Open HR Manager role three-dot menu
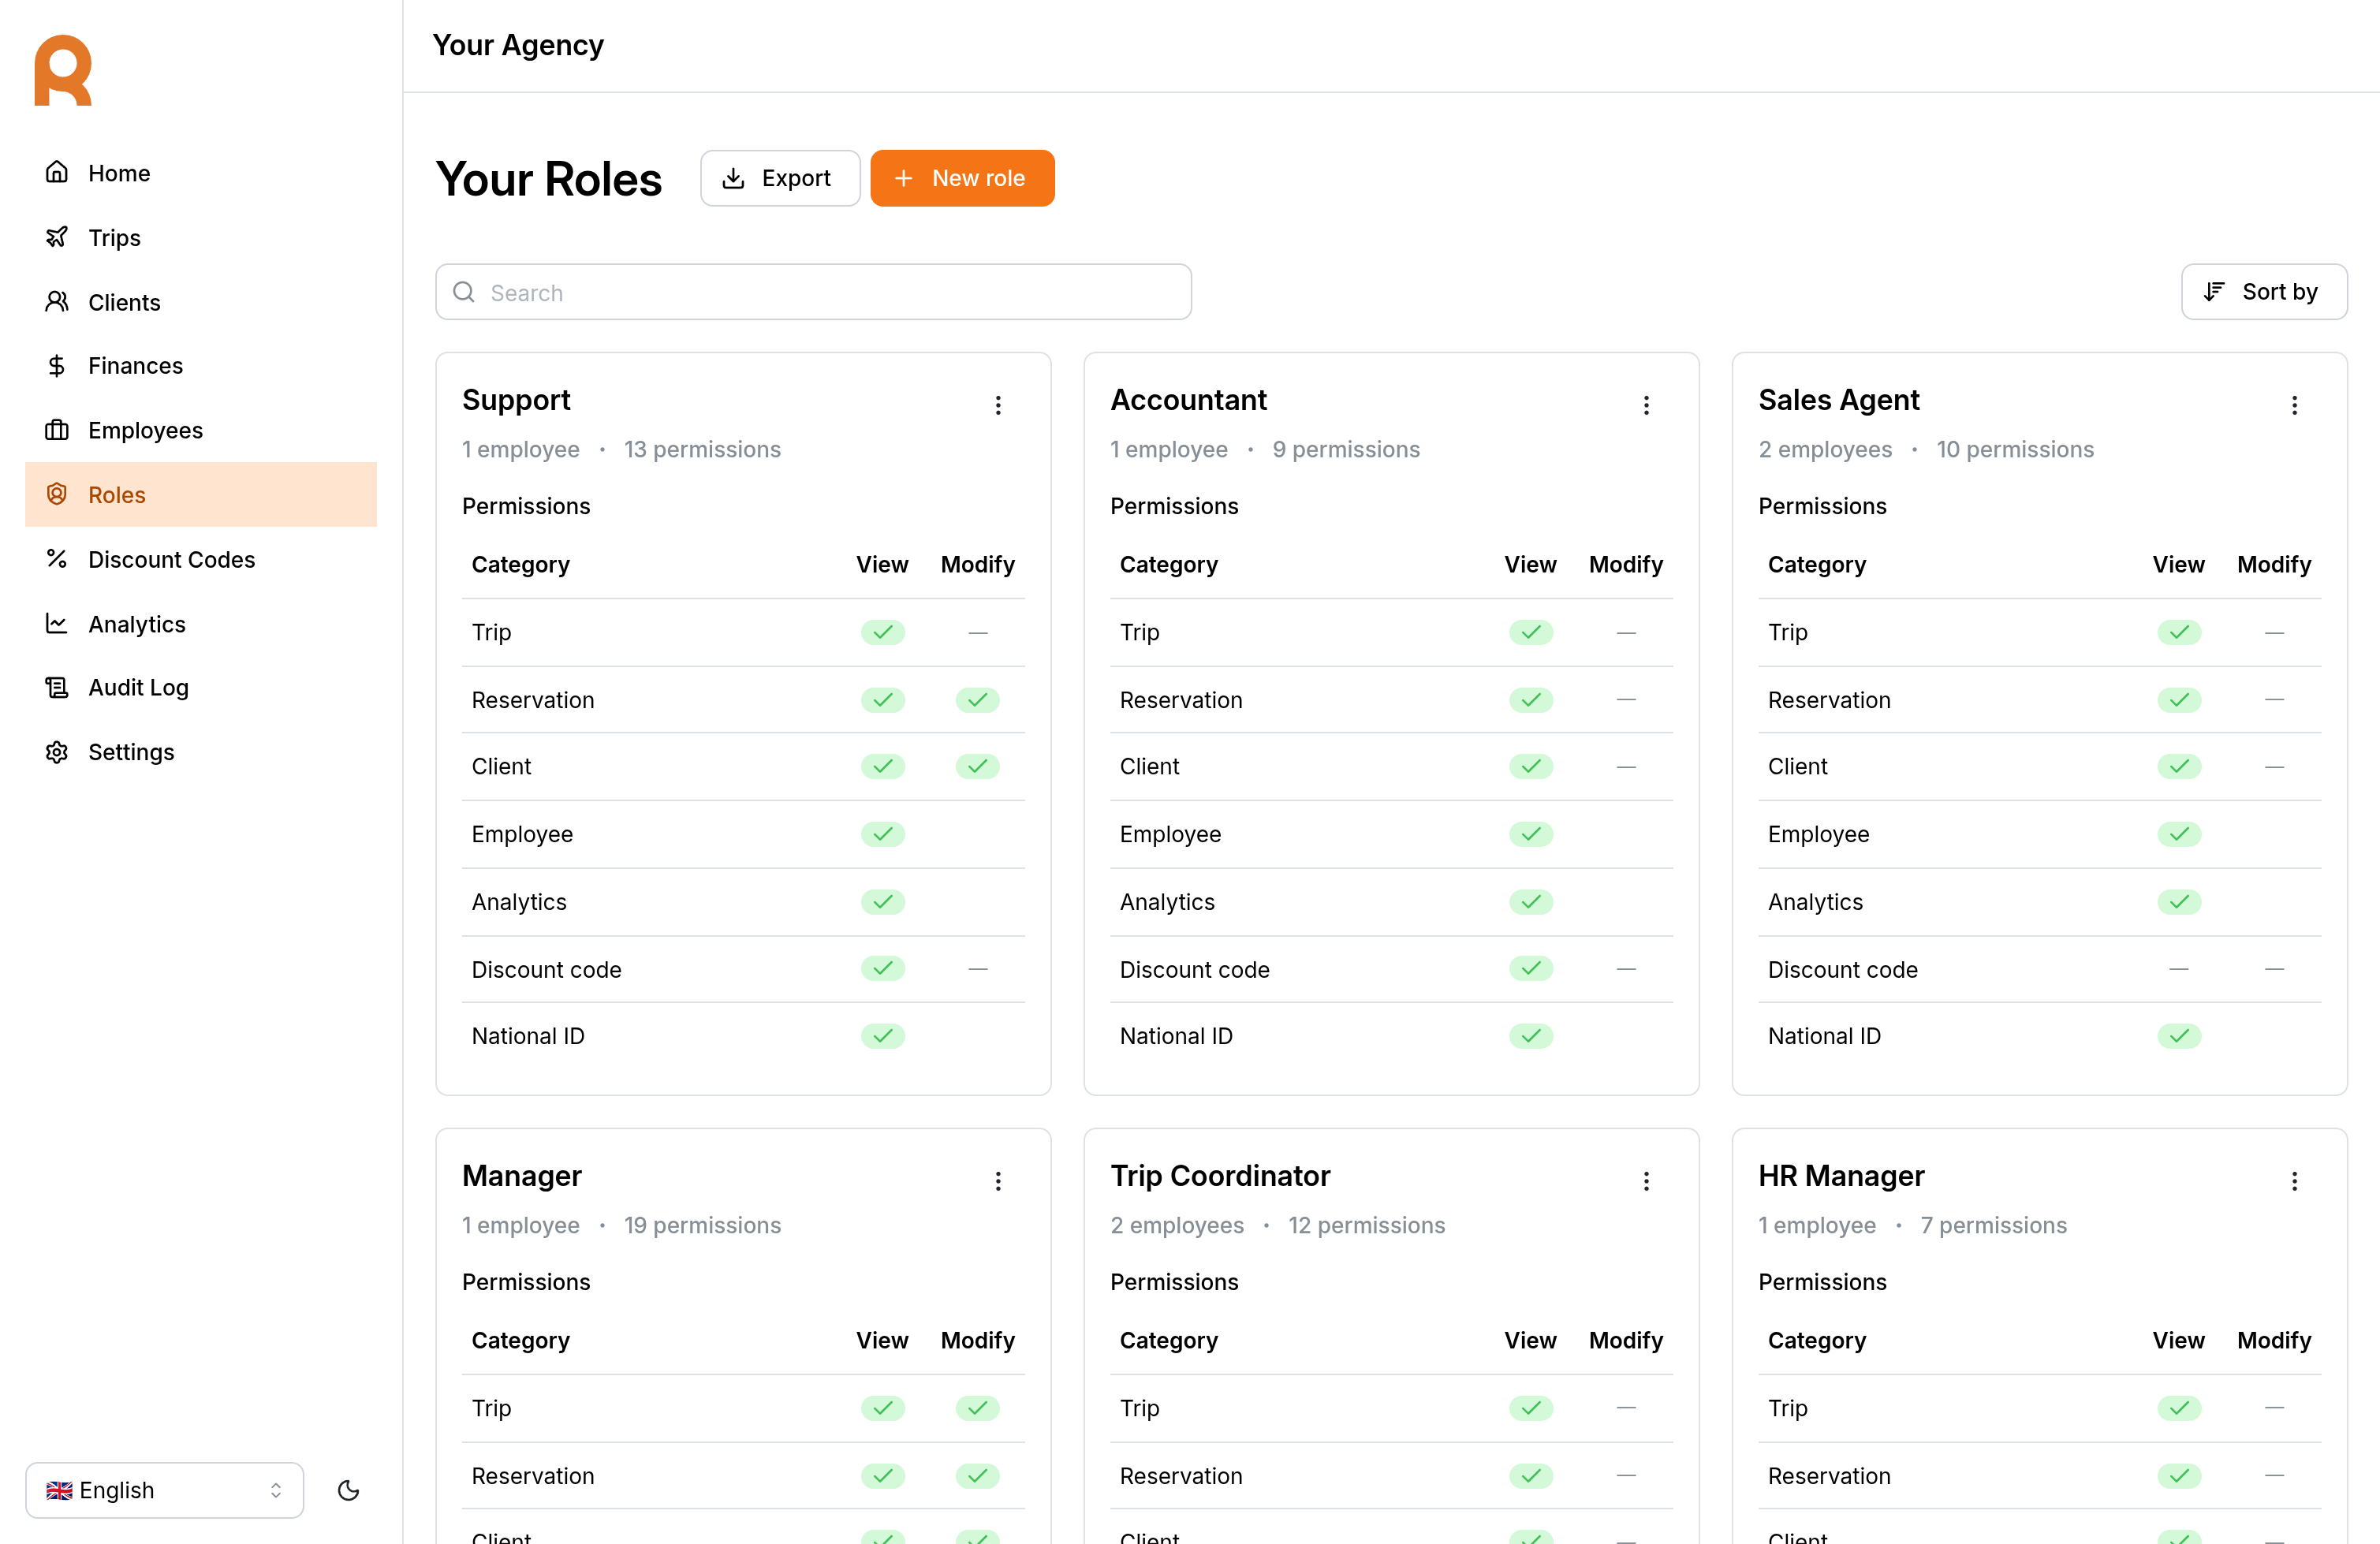 pos(2294,1181)
